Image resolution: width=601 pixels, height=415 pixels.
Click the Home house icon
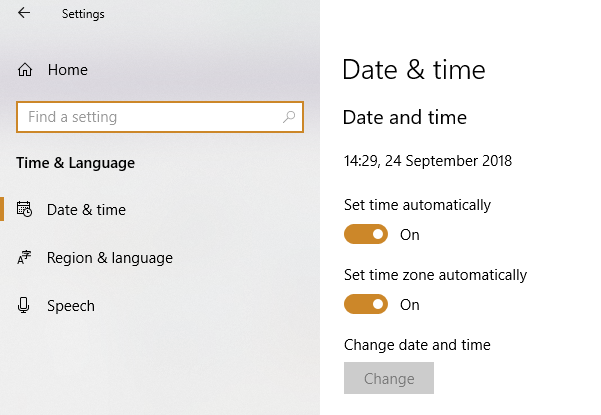(x=25, y=70)
